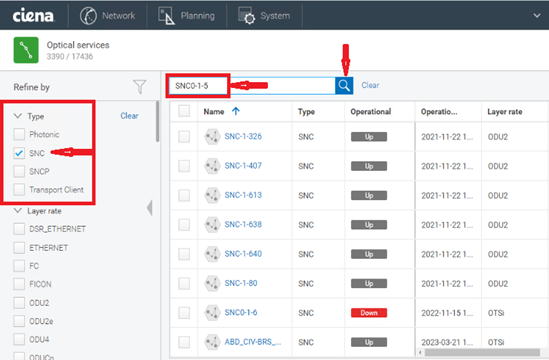Image resolution: width=549 pixels, height=360 pixels.
Task: Click the Up status badge of SNC-1-326
Action: pos(369,137)
